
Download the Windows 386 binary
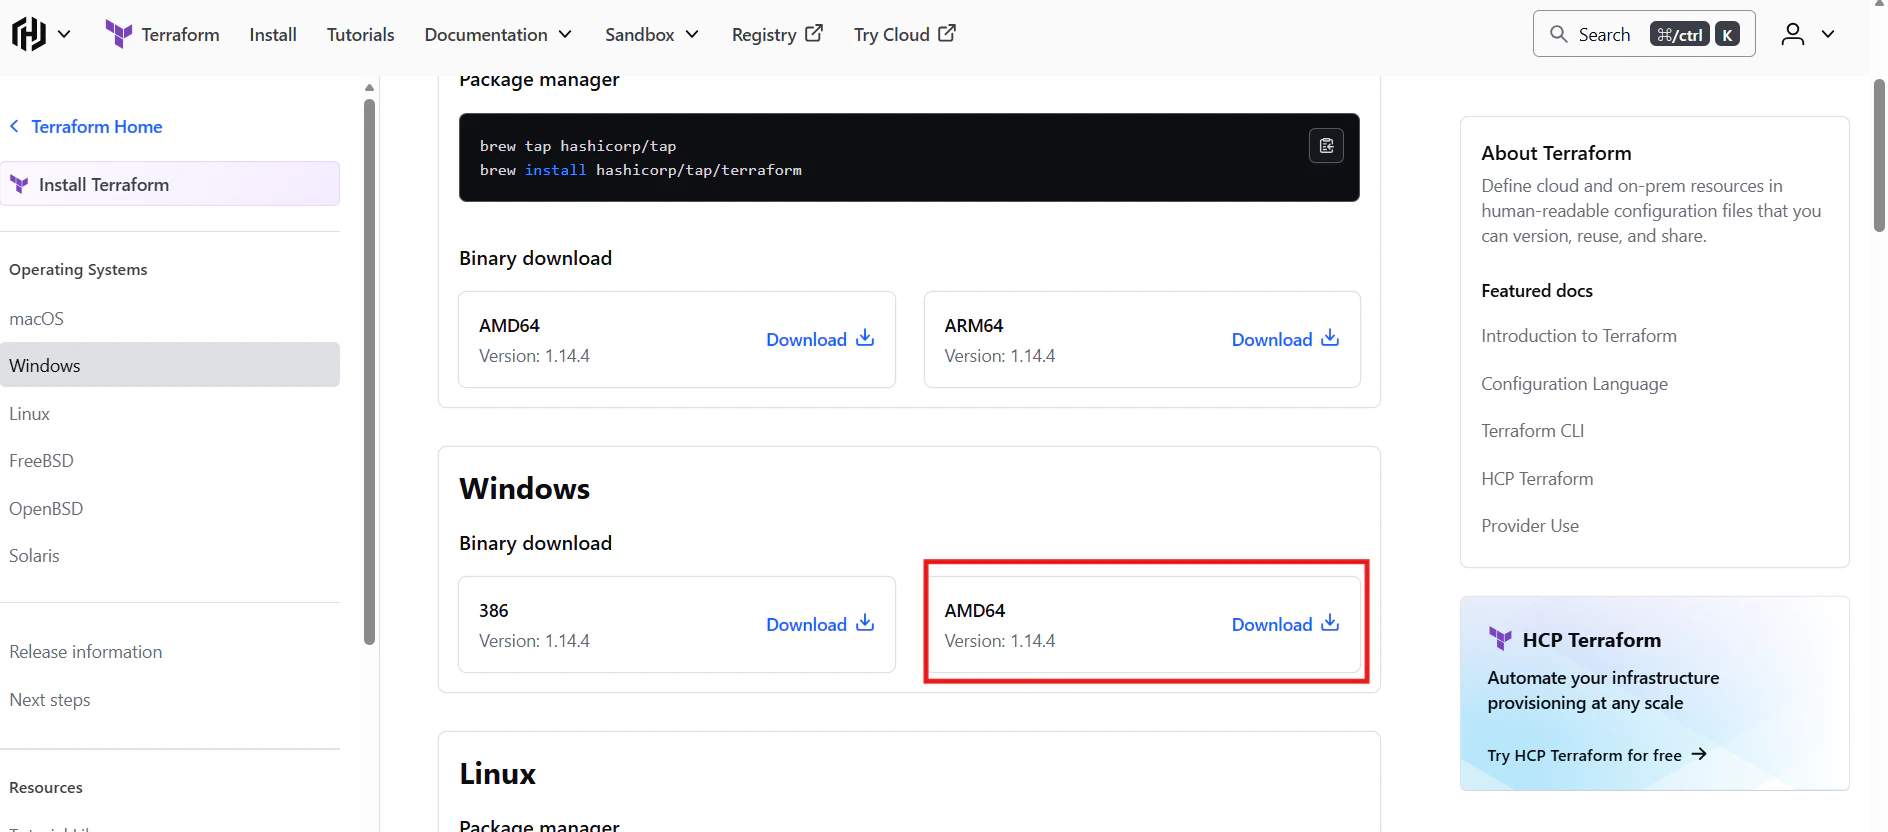coord(820,624)
